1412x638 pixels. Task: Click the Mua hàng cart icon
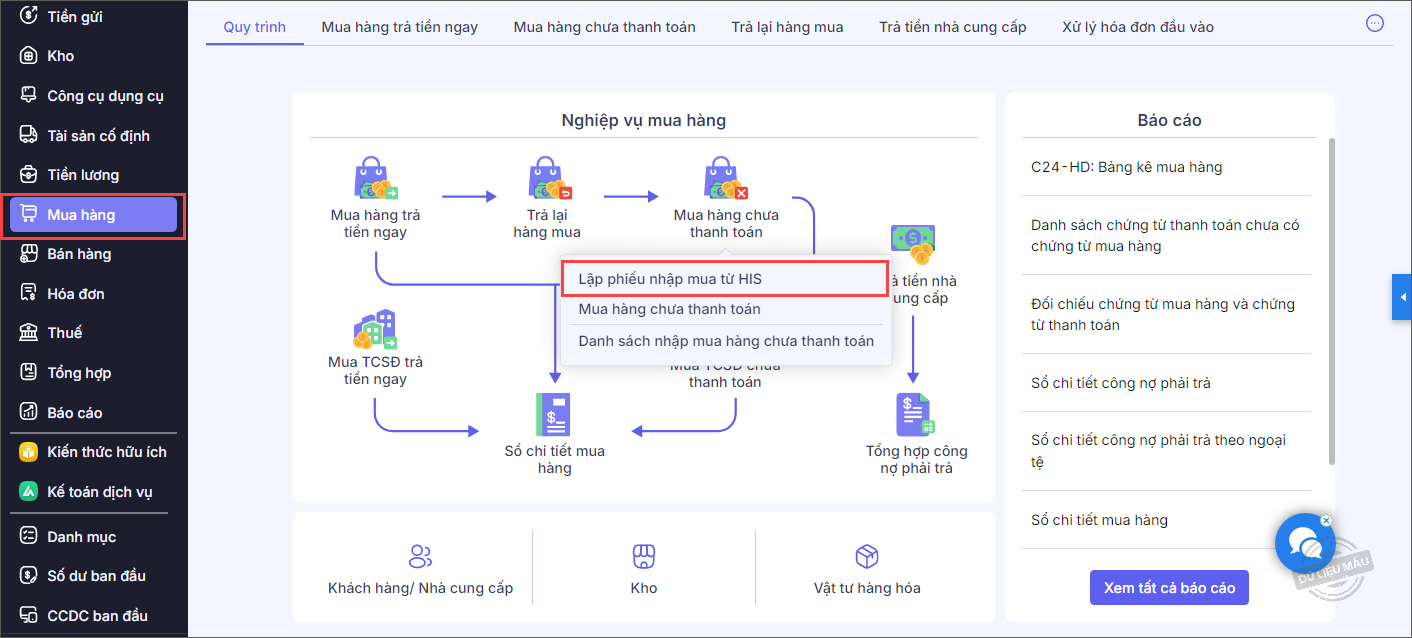point(29,214)
